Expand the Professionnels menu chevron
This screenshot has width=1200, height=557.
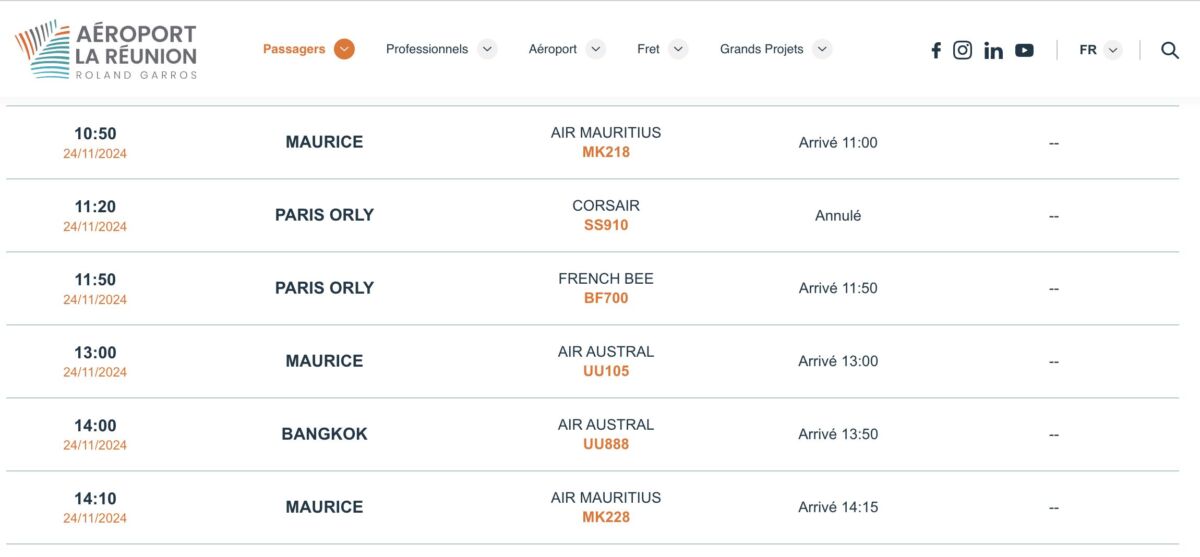(x=487, y=49)
